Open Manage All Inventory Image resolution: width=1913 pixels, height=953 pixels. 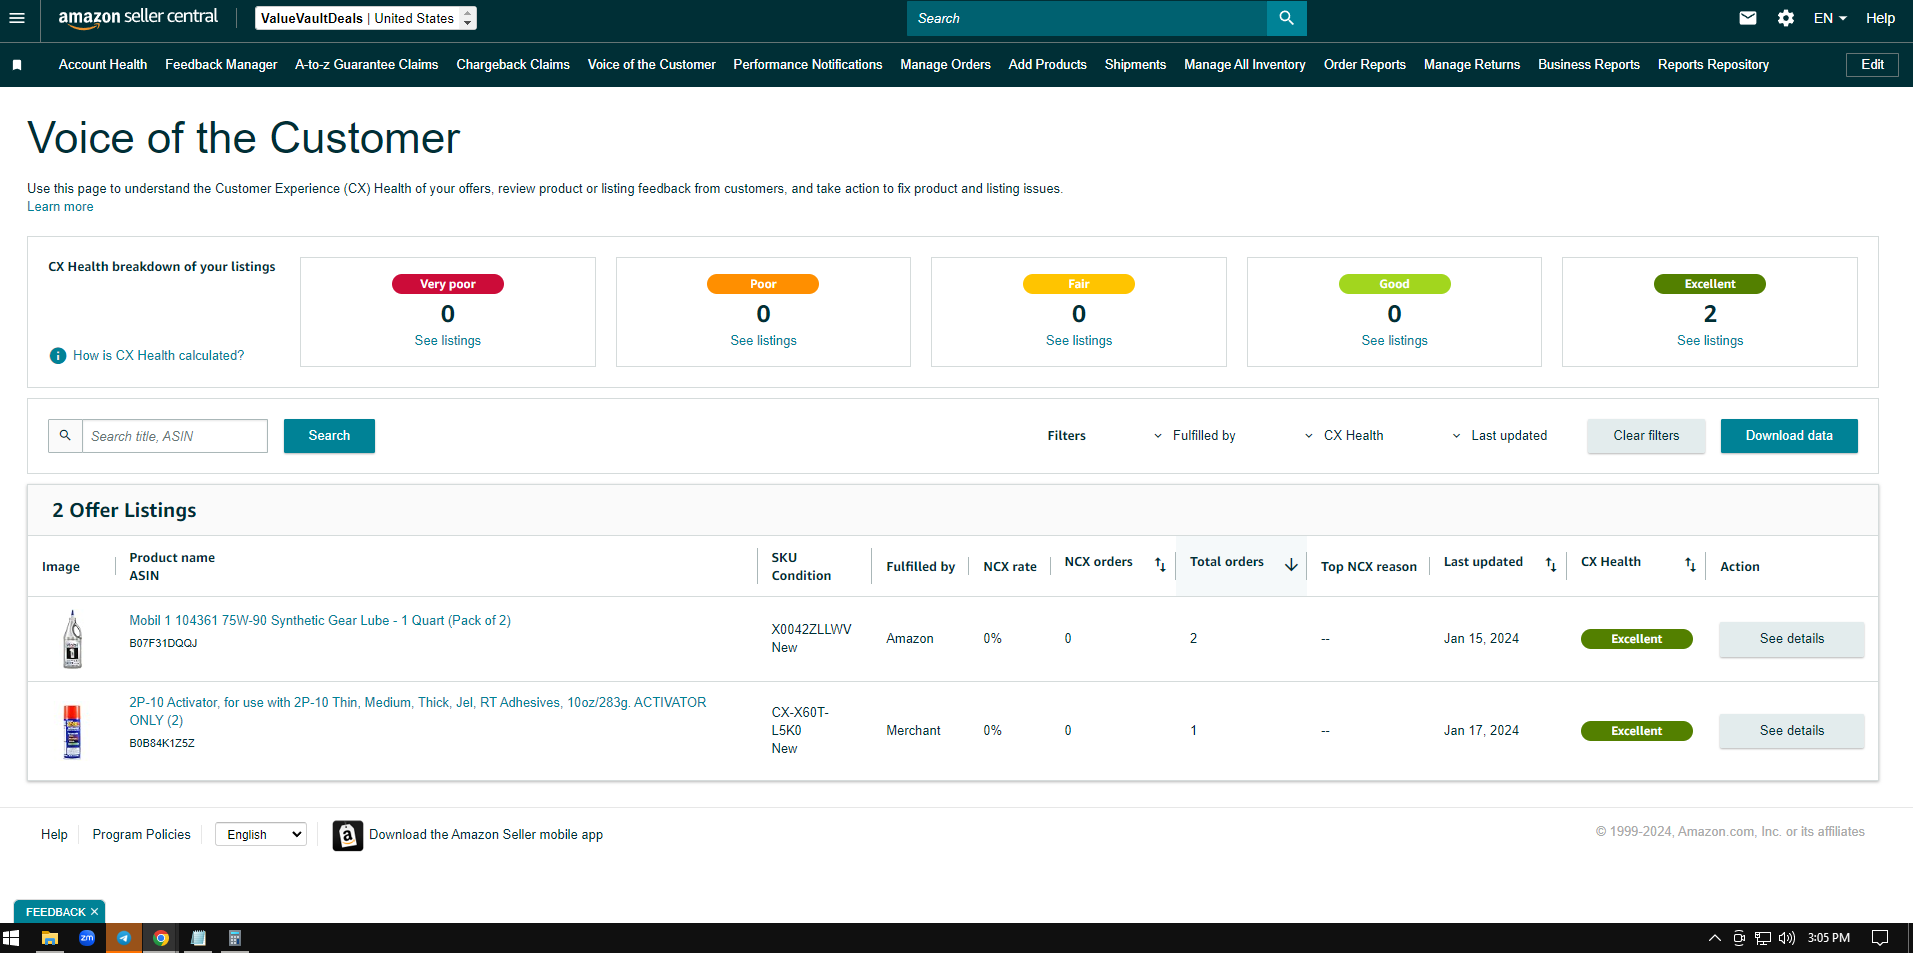[x=1245, y=65]
